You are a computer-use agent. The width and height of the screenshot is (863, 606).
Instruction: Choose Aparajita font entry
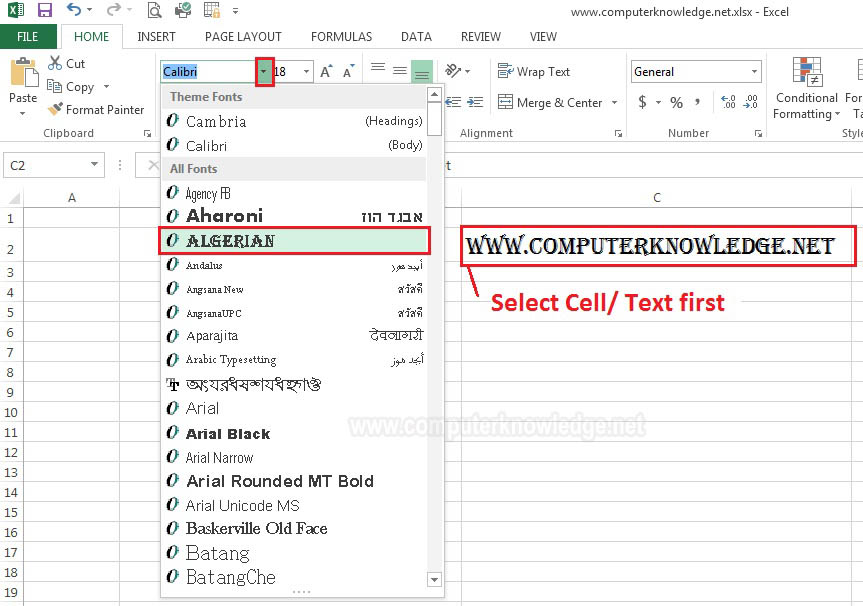click(294, 335)
